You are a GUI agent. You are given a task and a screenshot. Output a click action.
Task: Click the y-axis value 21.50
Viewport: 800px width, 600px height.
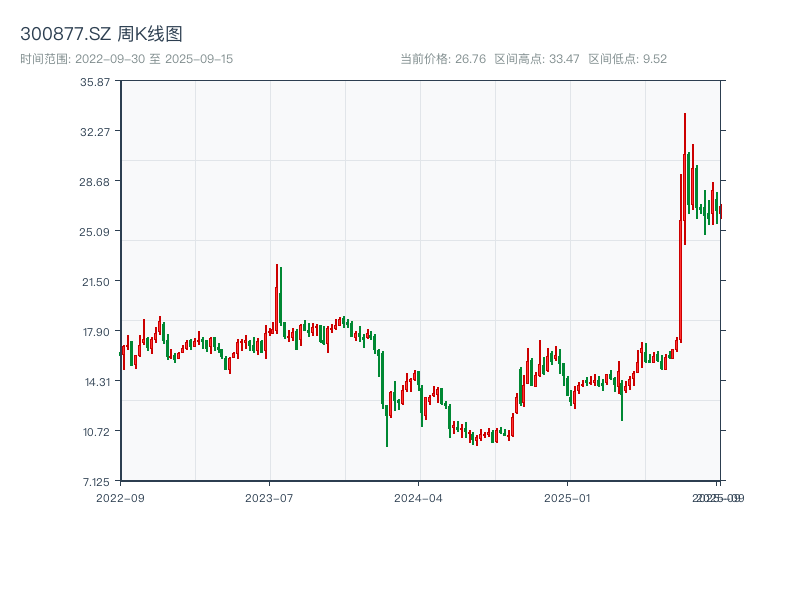coord(96,282)
